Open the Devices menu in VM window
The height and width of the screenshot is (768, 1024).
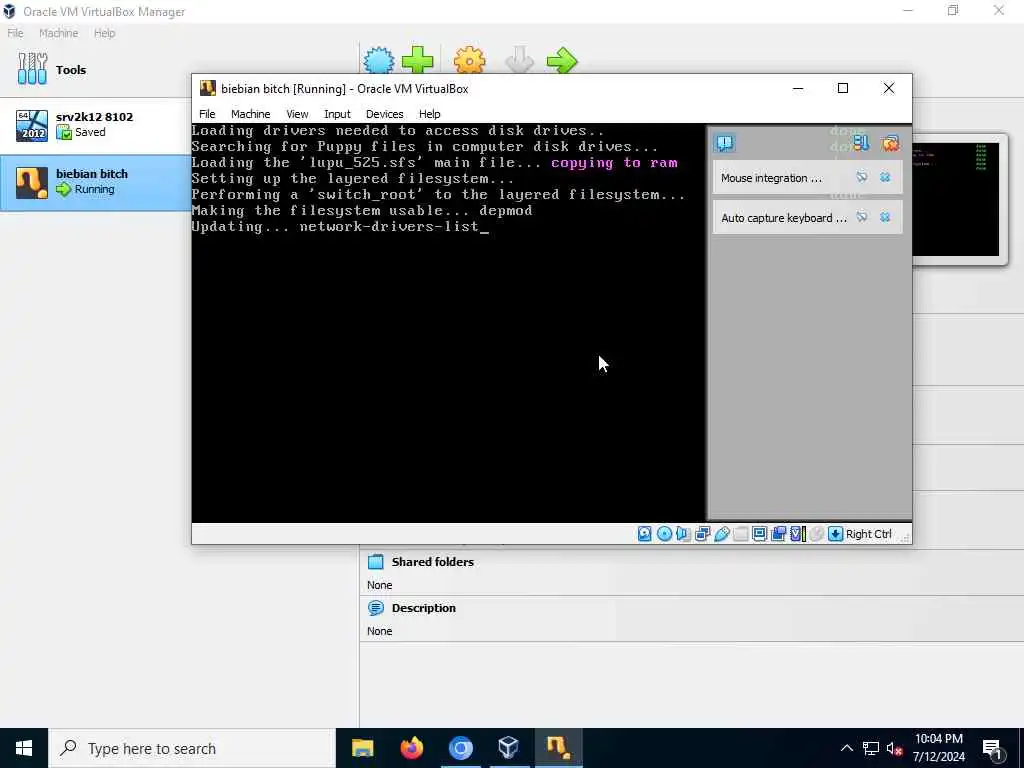point(384,114)
